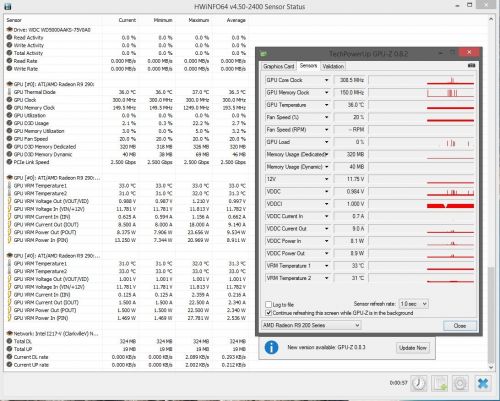Click the icon beside GPU Utilization
Viewport: 500px width, 401px height.
9,115
